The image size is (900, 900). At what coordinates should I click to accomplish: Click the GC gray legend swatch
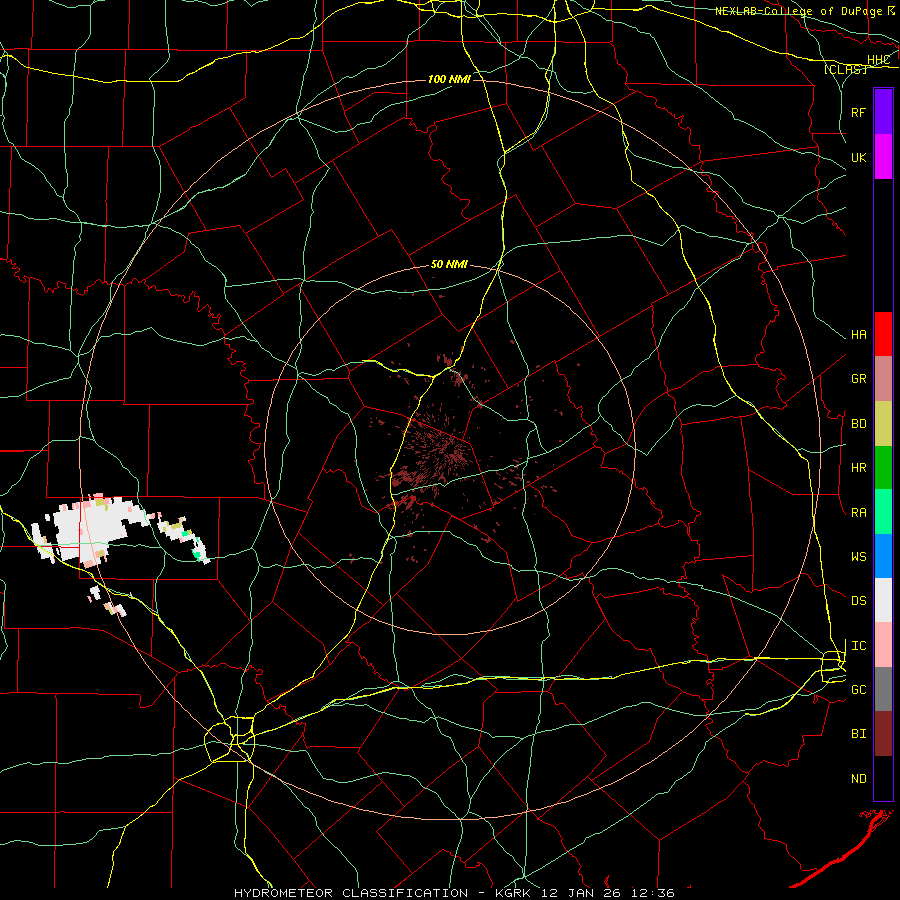click(x=883, y=689)
